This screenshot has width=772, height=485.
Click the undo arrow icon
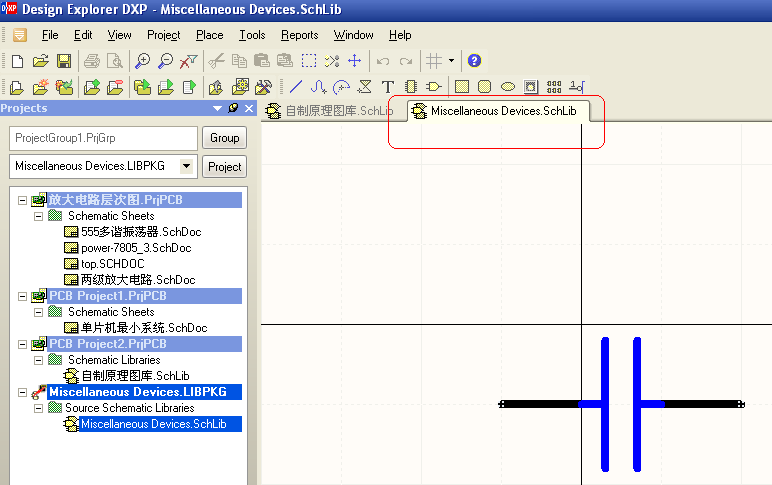pyautogui.click(x=383, y=61)
